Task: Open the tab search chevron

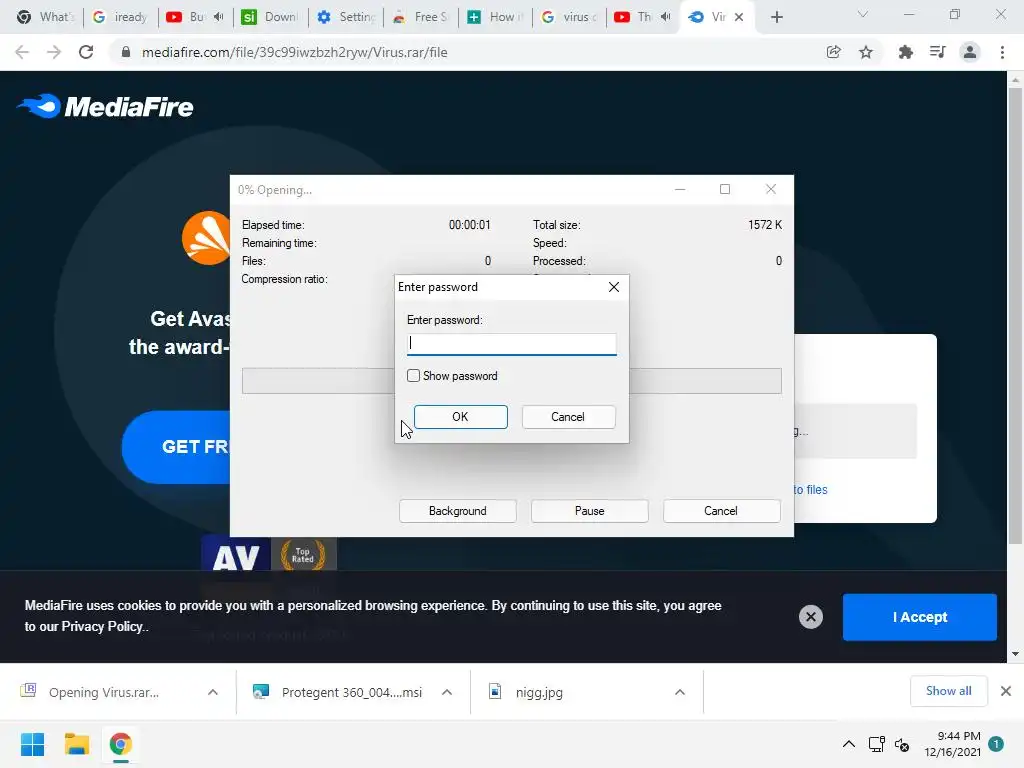Action: coord(863,14)
